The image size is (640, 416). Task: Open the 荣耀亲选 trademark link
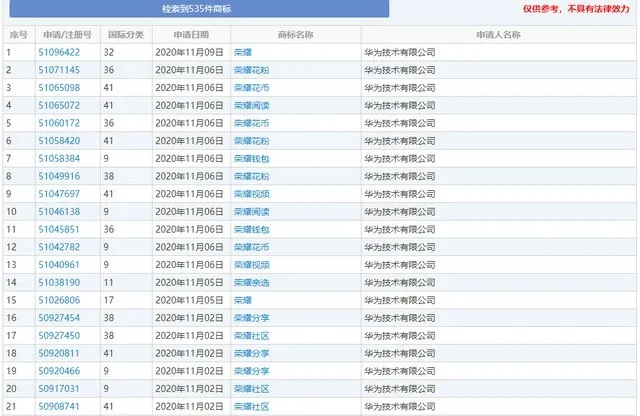pyautogui.click(x=251, y=282)
